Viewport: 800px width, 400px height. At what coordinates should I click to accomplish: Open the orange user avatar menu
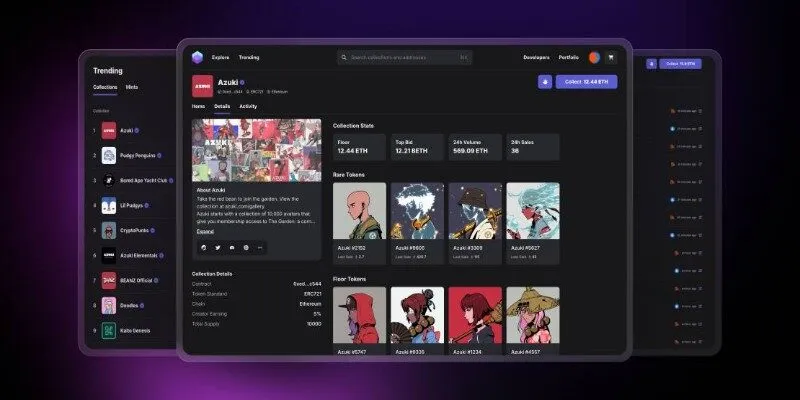point(594,58)
